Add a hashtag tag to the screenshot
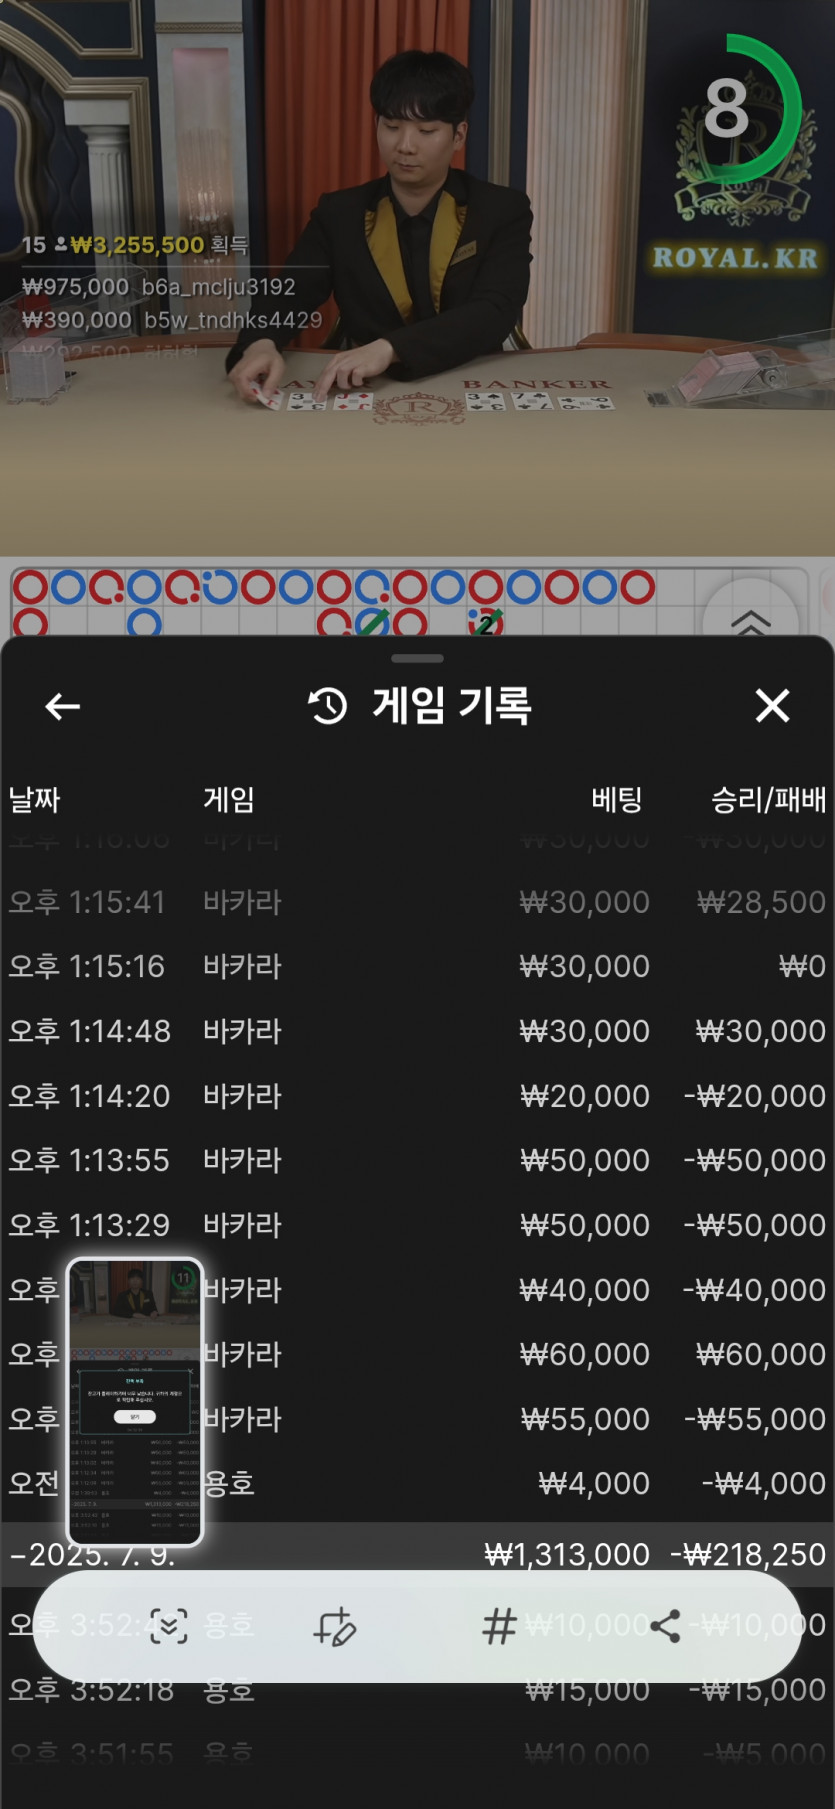Screen dimensions: 835x1809 pos(499,1626)
